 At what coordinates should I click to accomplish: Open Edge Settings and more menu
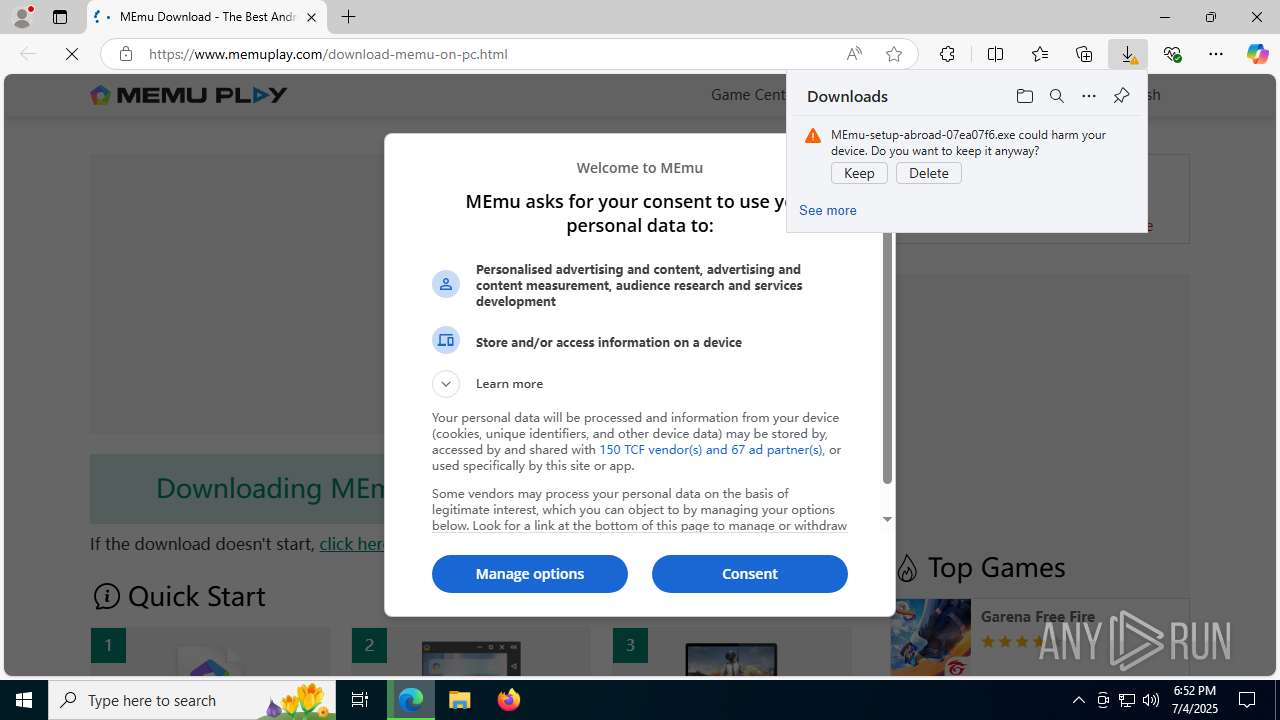point(1216,54)
